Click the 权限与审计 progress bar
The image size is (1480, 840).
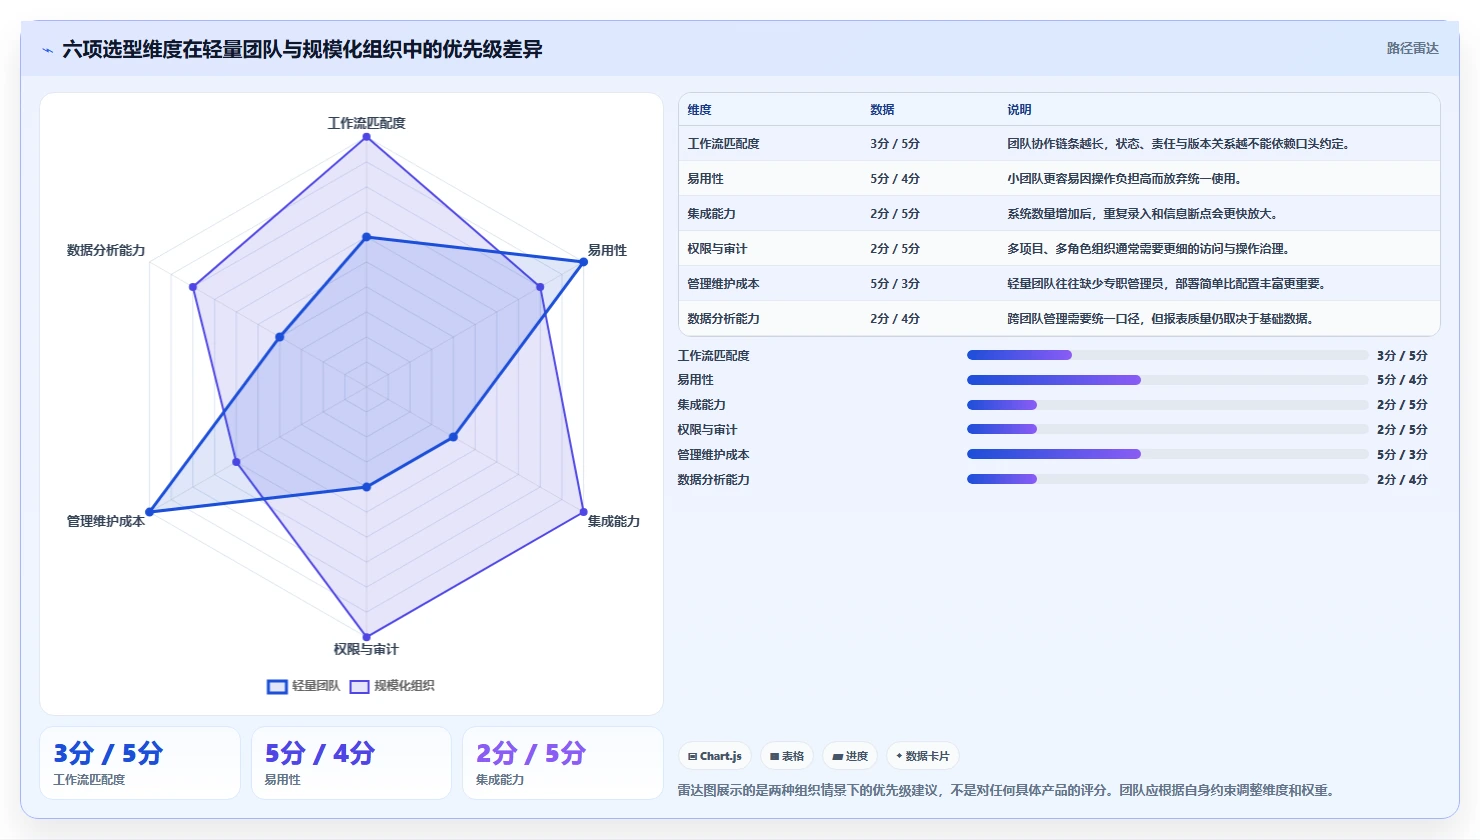click(1167, 429)
